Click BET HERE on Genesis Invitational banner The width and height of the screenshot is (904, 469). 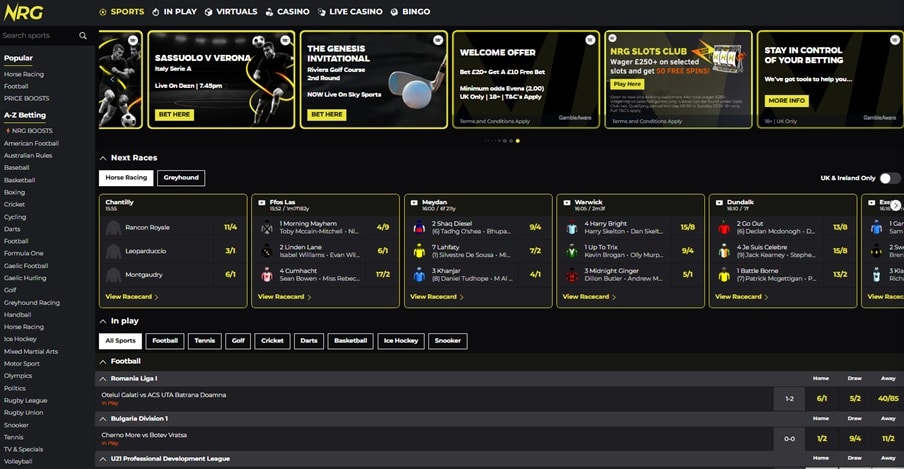click(x=327, y=115)
